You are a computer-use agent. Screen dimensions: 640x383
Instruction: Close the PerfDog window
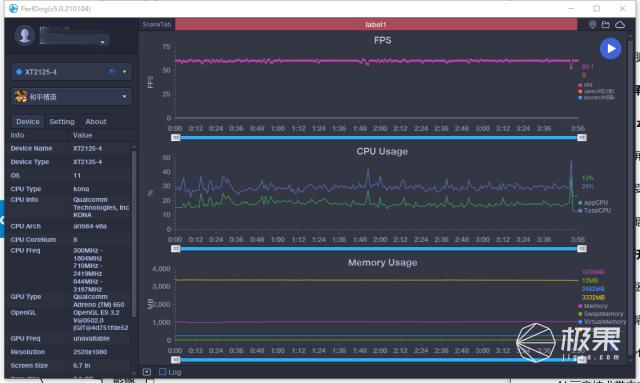click(x=622, y=8)
